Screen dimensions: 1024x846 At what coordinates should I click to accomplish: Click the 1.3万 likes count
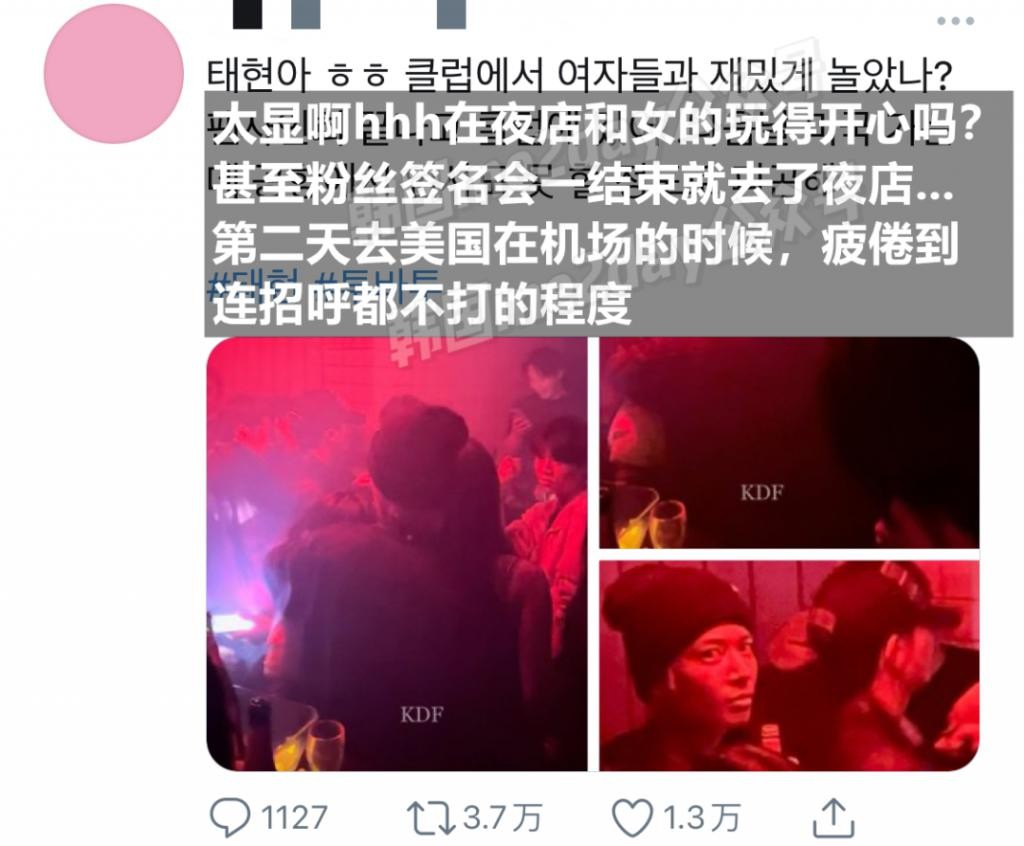coord(701,818)
